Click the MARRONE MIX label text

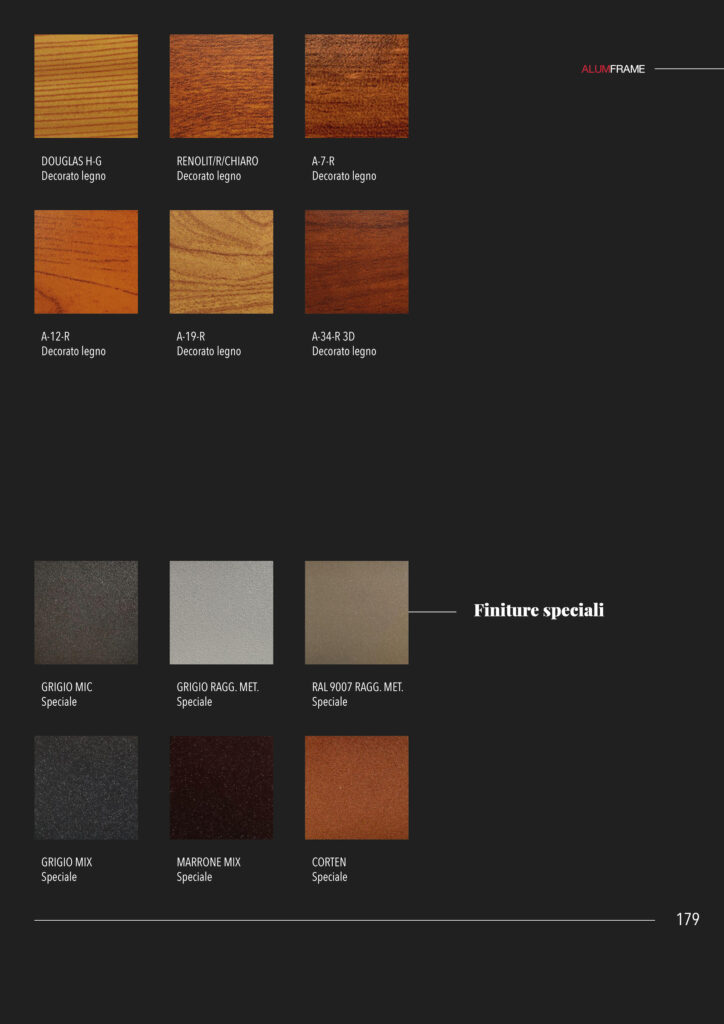point(208,862)
